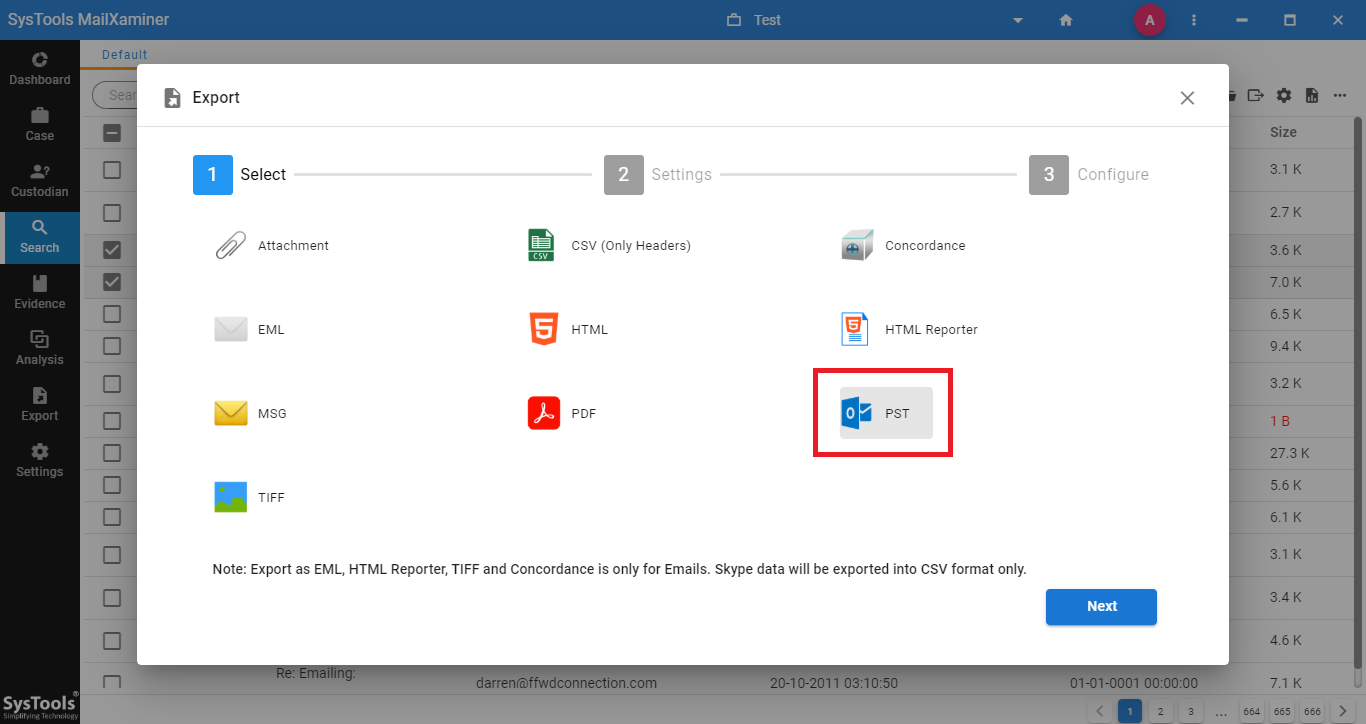This screenshot has width=1366, height=724.
Task: Open report chart icon in results toolbar
Action: pyautogui.click(x=1312, y=95)
